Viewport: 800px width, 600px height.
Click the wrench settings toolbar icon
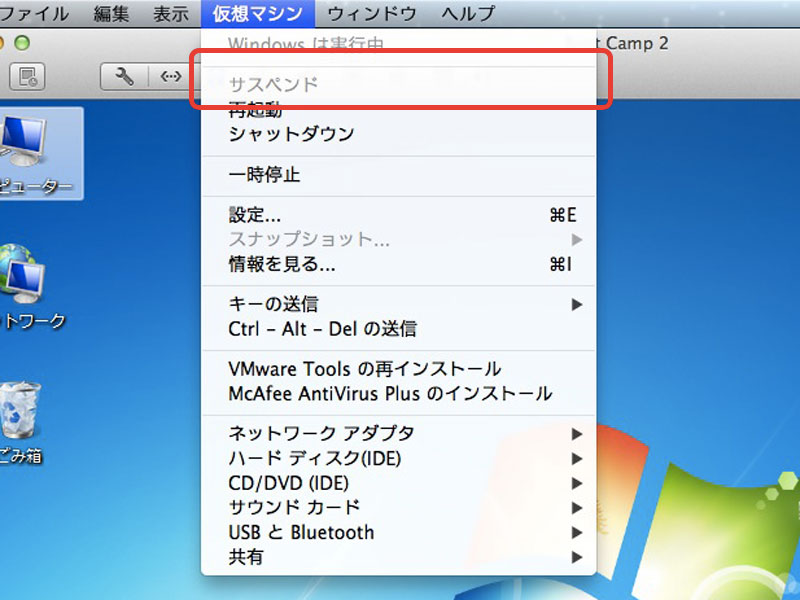pos(124,77)
